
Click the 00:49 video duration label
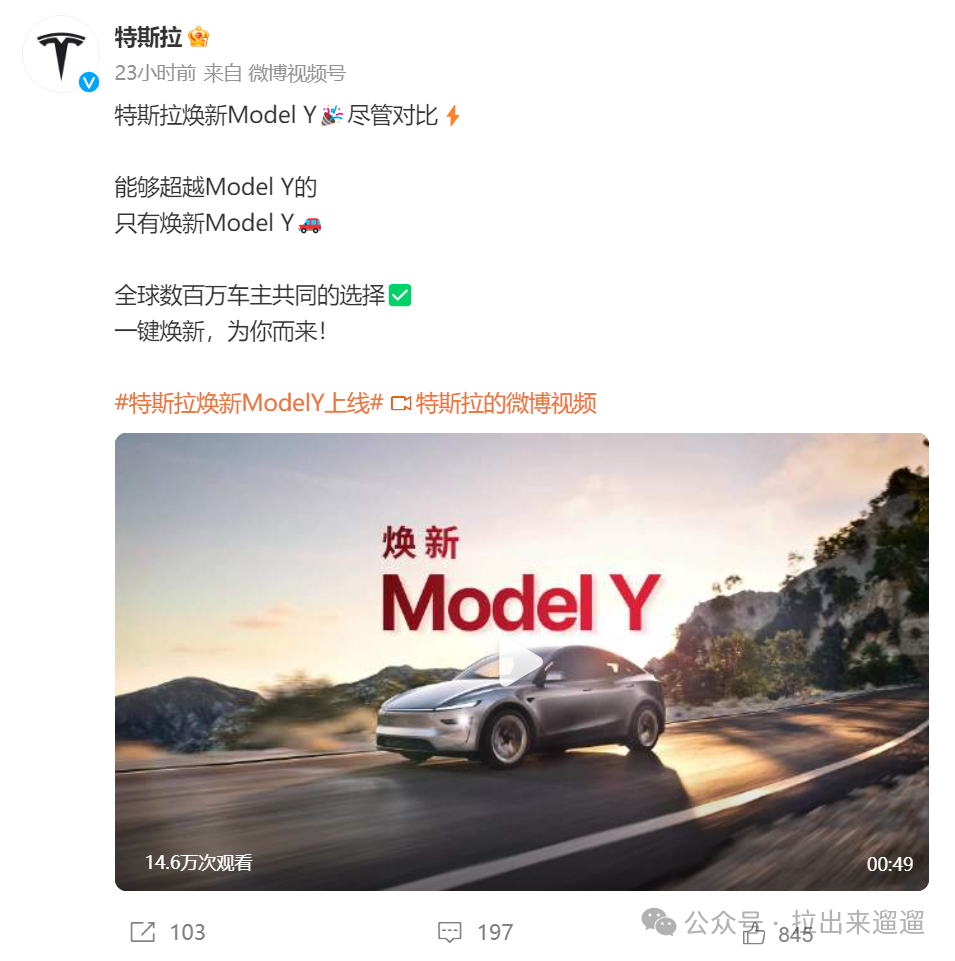pos(889,864)
